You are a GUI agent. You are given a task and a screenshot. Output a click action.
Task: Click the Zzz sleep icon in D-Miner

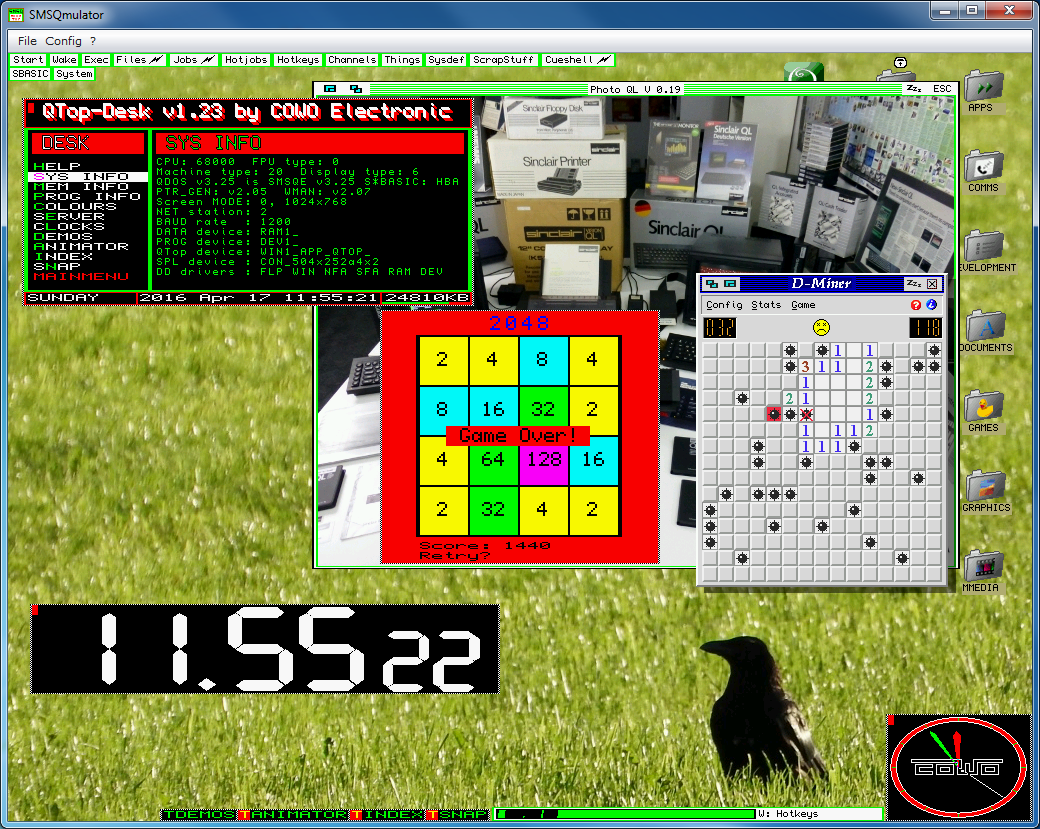click(914, 284)
